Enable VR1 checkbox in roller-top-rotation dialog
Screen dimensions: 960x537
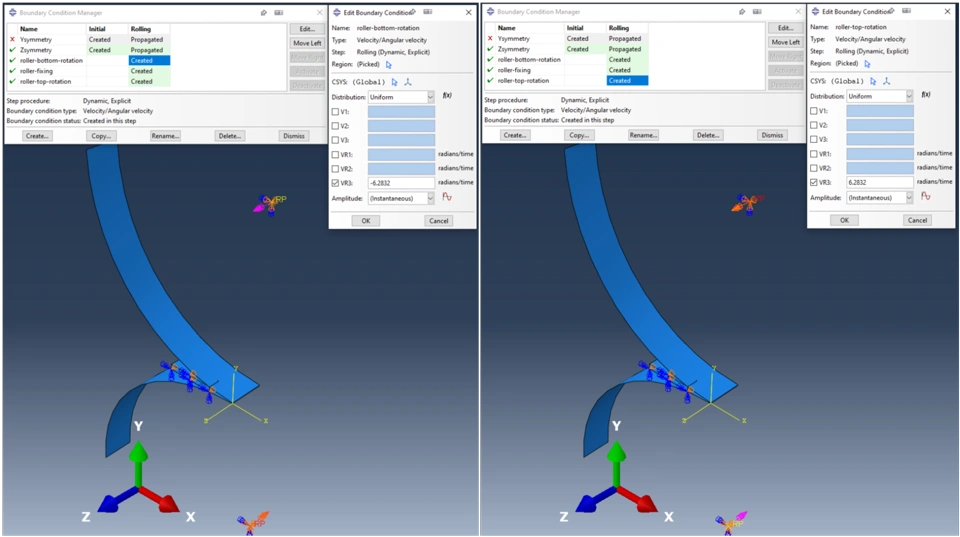814,154
